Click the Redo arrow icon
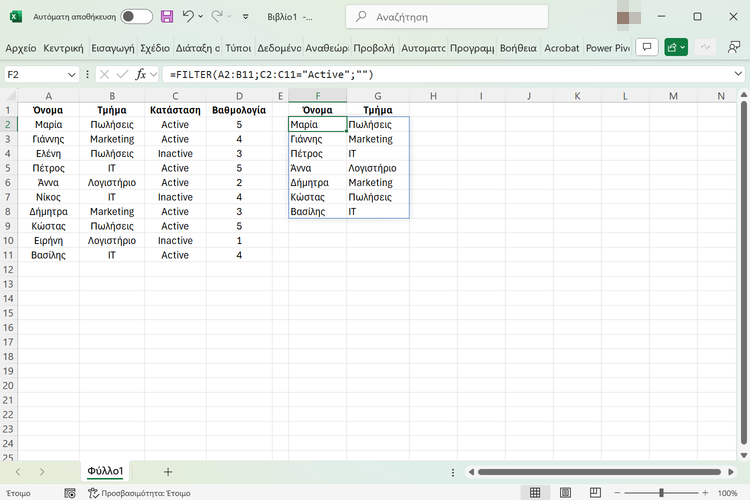Viewport: 750px width, 500px height. pyautogui.click(x=217, y=17)
